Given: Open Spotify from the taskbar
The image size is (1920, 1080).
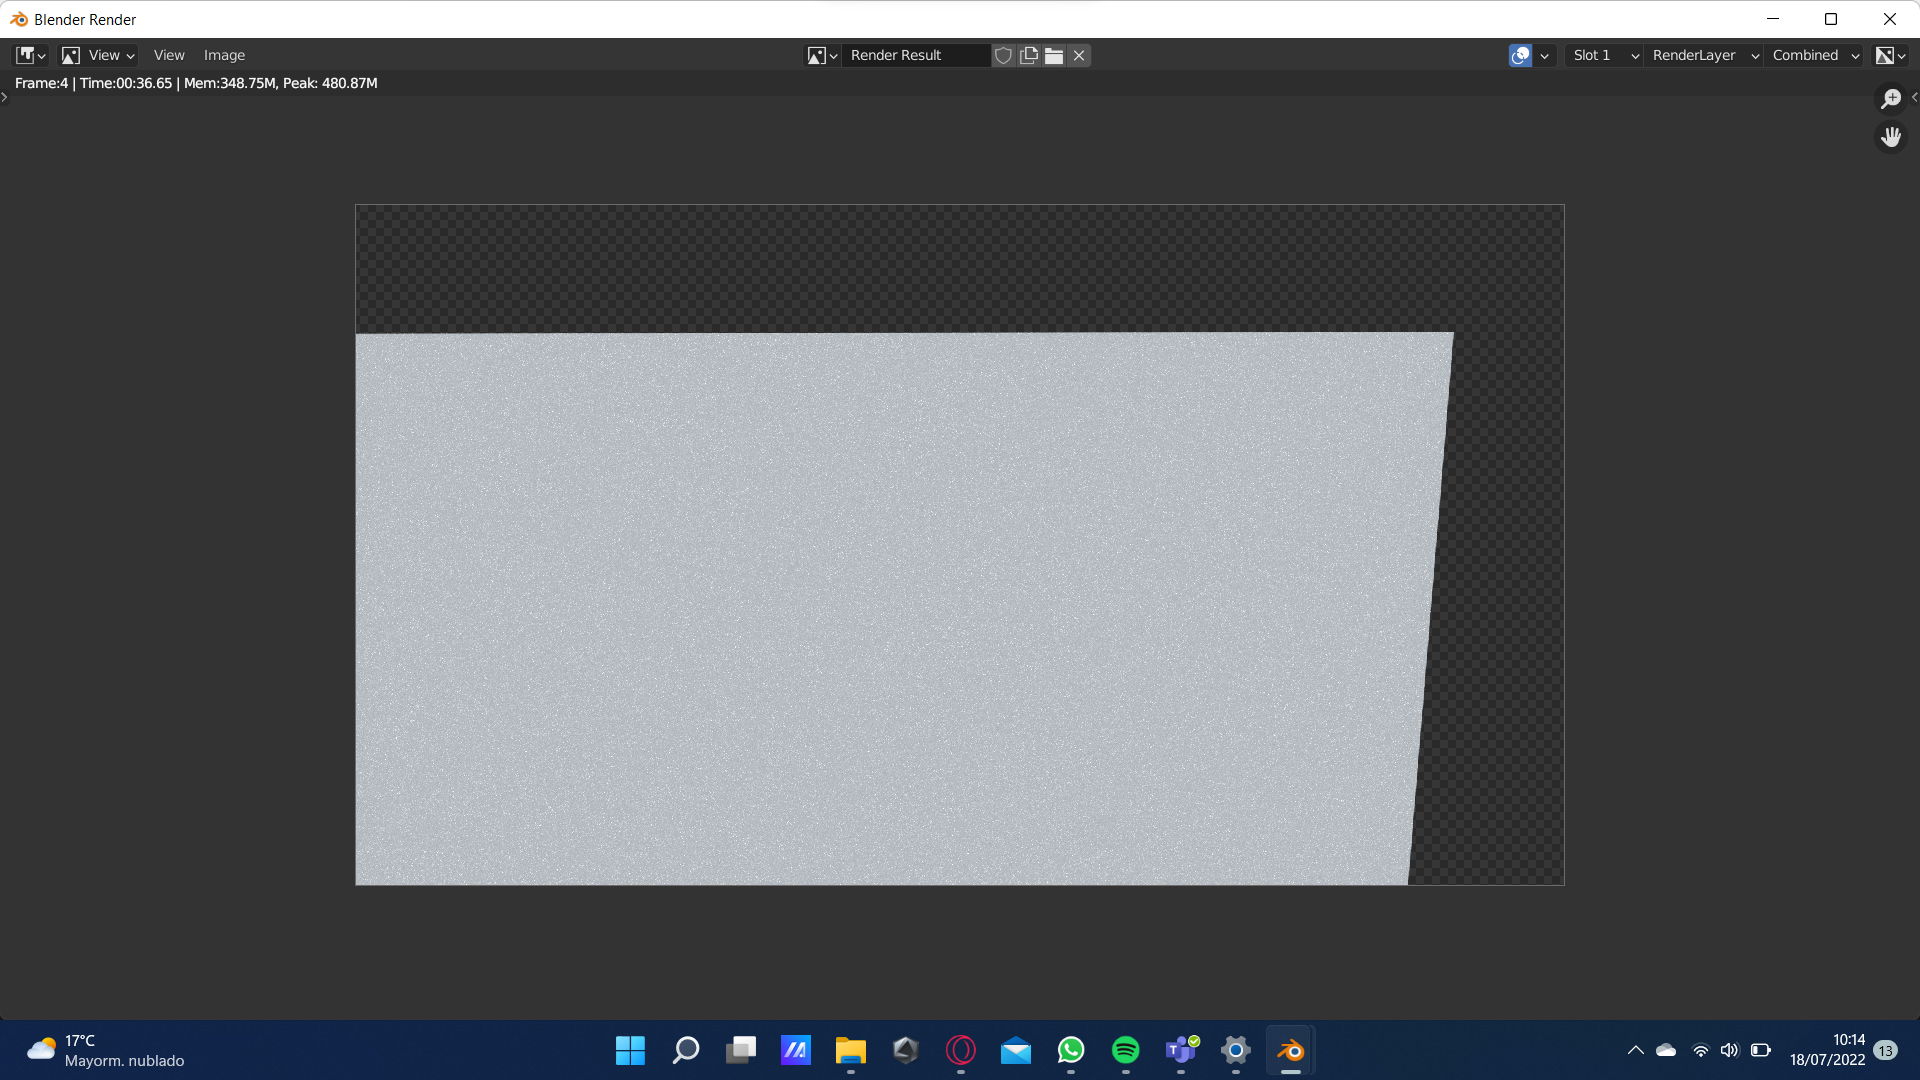Looking at the screenshot, I should [x=1125, y=1050].
